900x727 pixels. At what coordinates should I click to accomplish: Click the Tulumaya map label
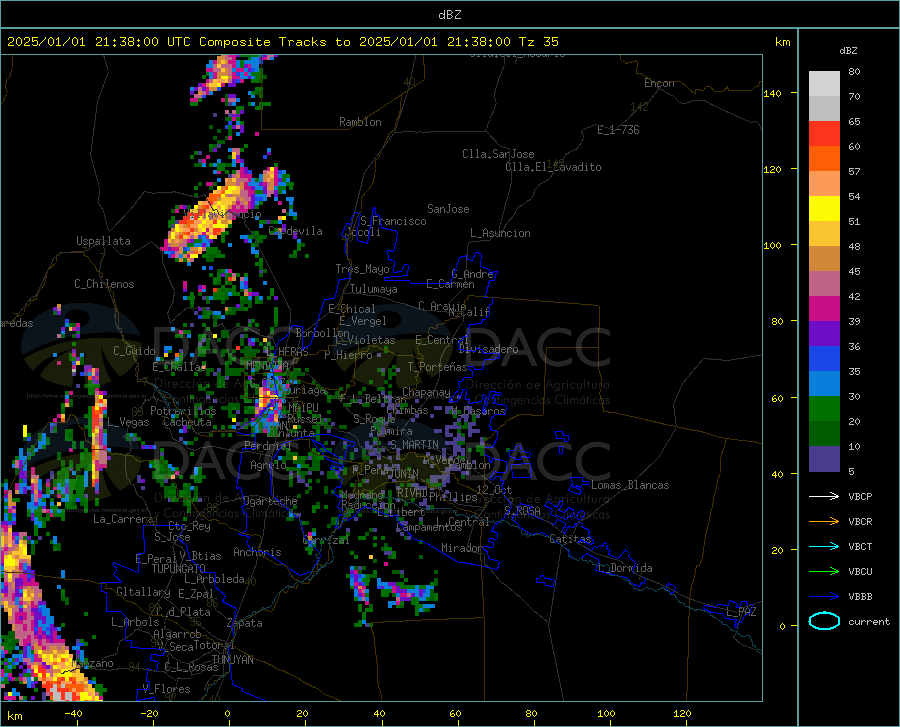pos(374,289)
